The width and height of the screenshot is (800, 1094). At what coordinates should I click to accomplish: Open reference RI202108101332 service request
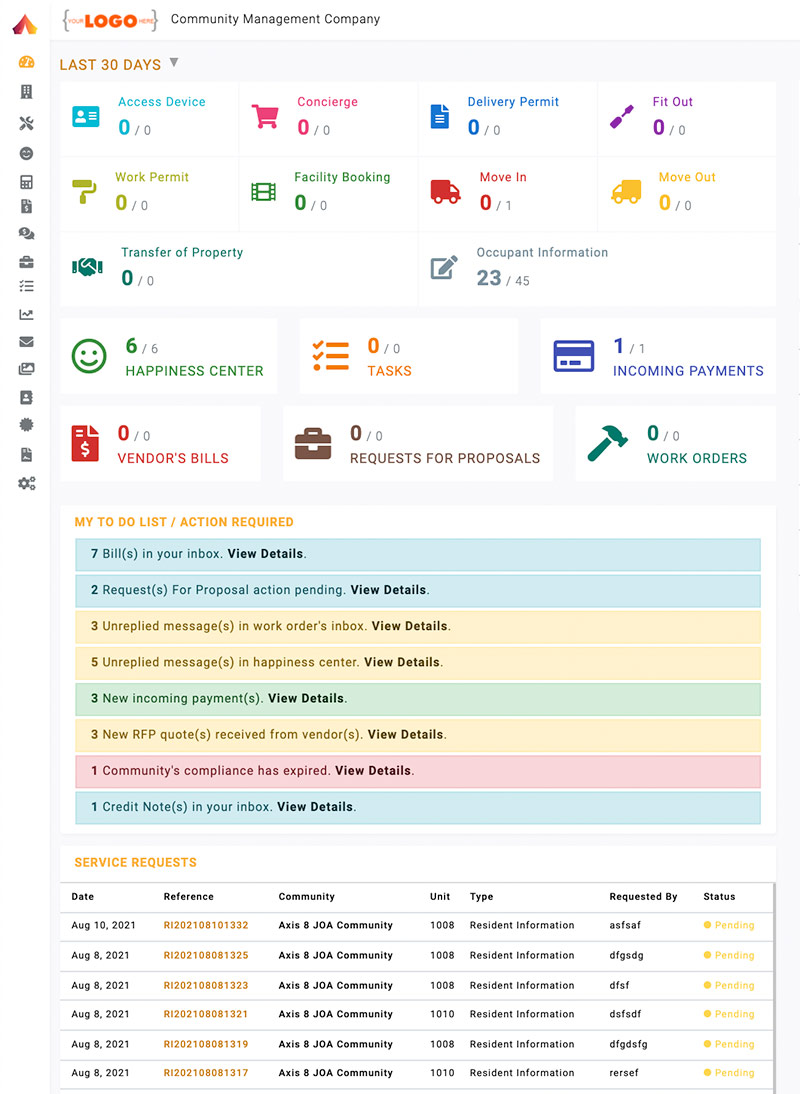click(x=206, y=925)
